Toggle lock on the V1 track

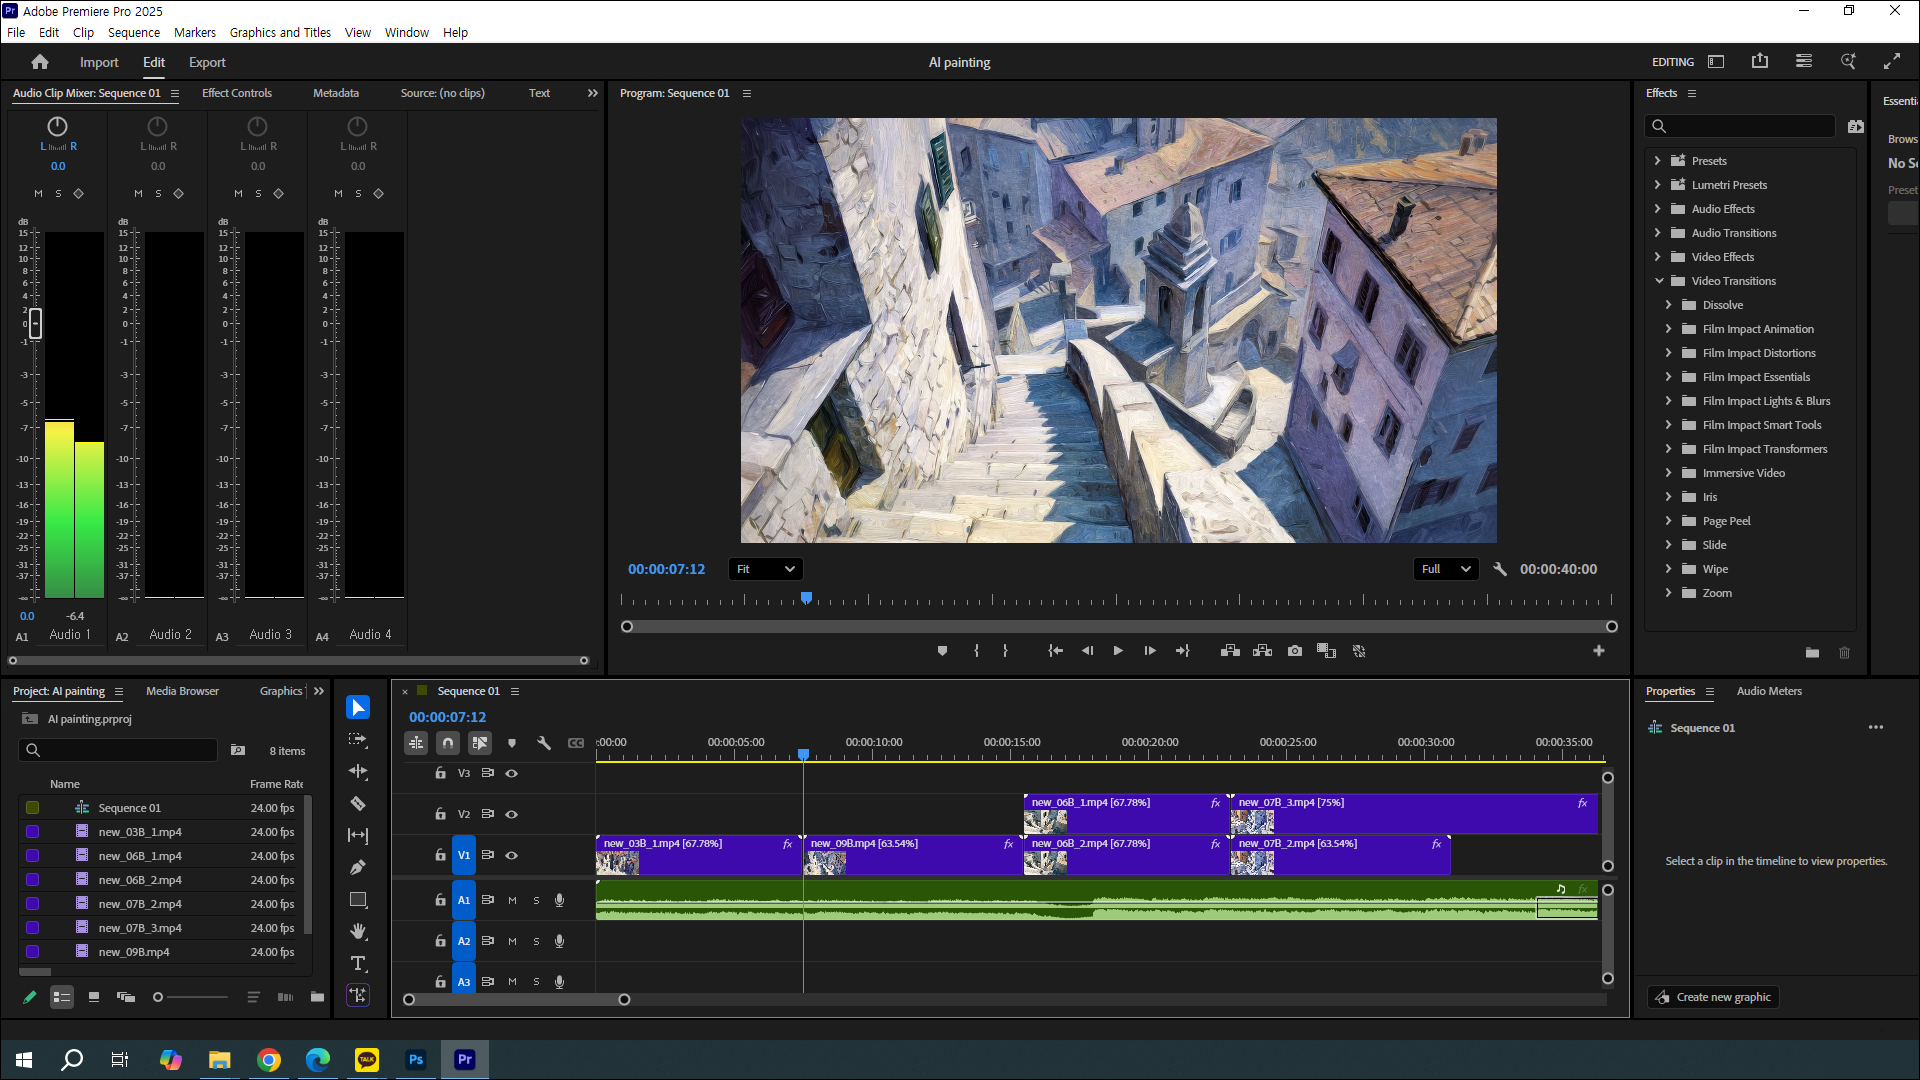pyautogui.click(x=440, y=855)
